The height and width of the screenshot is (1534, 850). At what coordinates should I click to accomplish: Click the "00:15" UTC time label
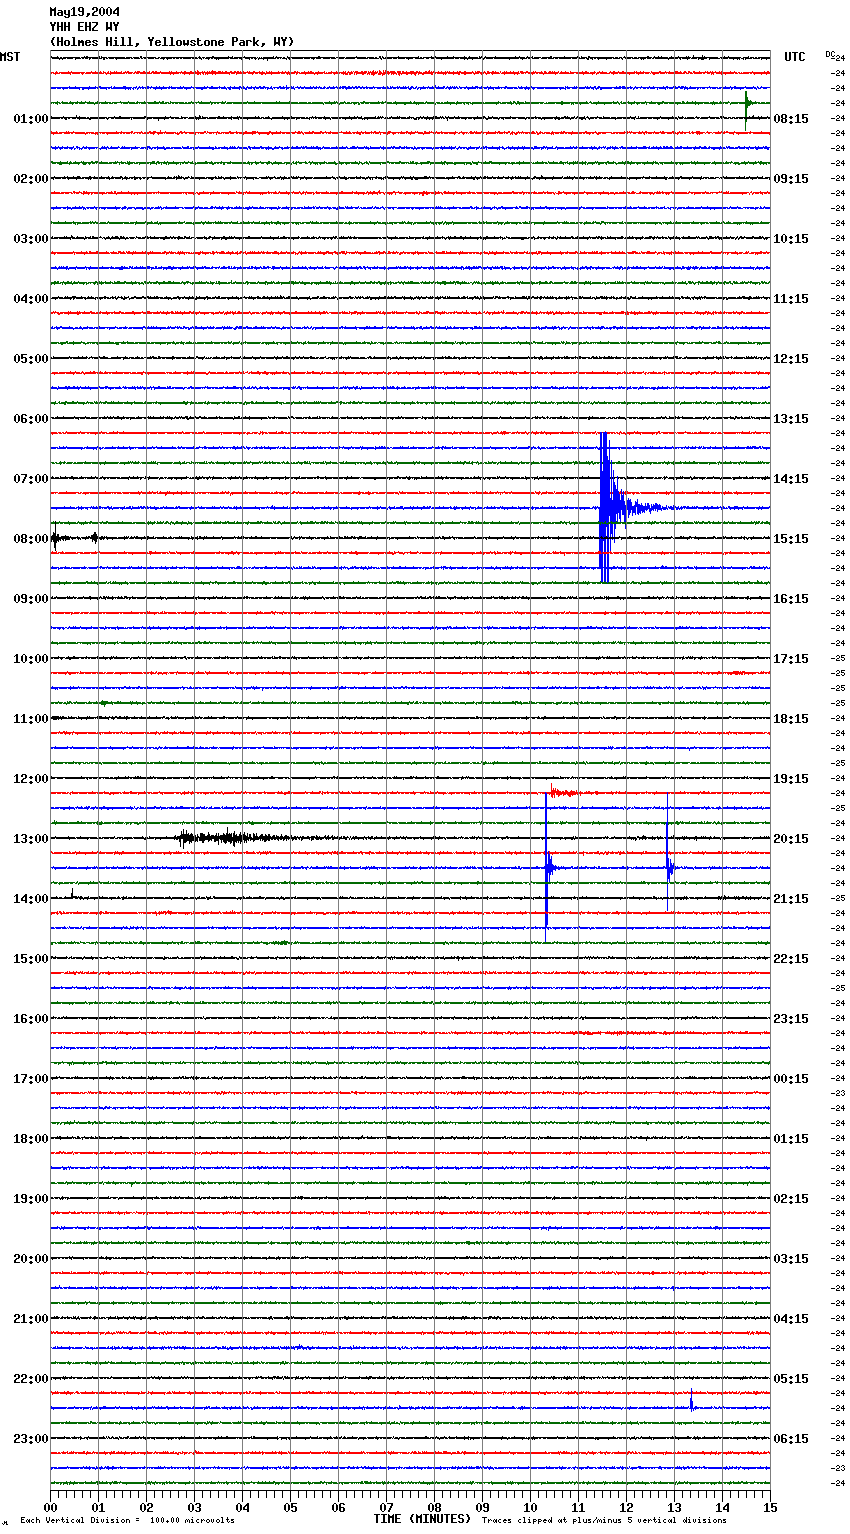click(791, 1079)
